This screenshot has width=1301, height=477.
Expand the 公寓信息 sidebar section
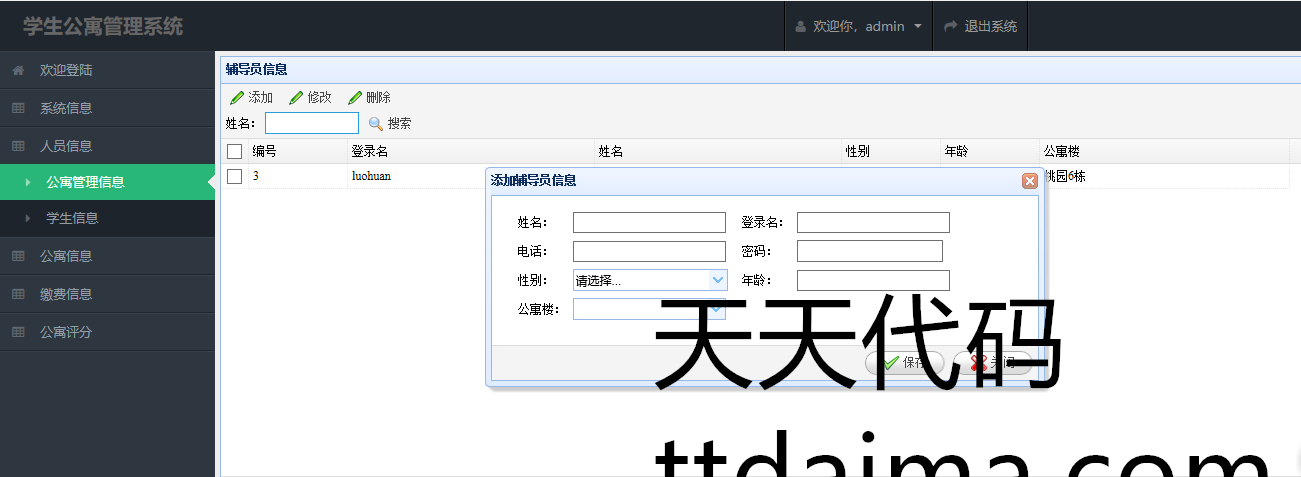[x=66, y=256]
